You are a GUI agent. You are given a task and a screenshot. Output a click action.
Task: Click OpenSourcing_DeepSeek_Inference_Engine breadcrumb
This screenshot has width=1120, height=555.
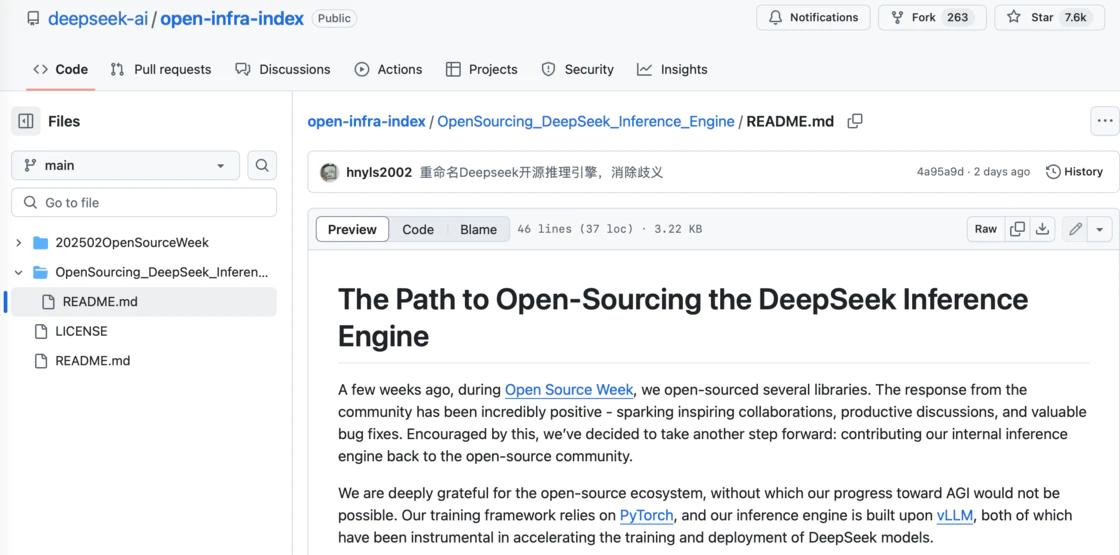(586, 121)
